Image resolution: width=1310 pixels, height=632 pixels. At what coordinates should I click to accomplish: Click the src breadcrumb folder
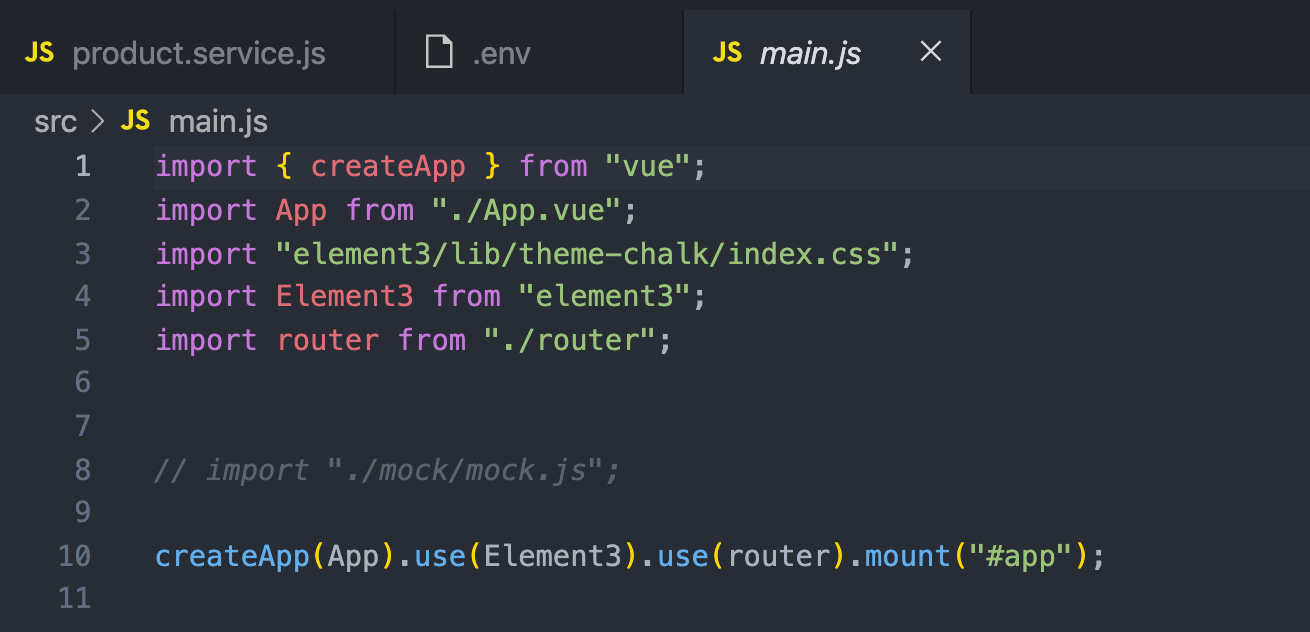(55, 122)
